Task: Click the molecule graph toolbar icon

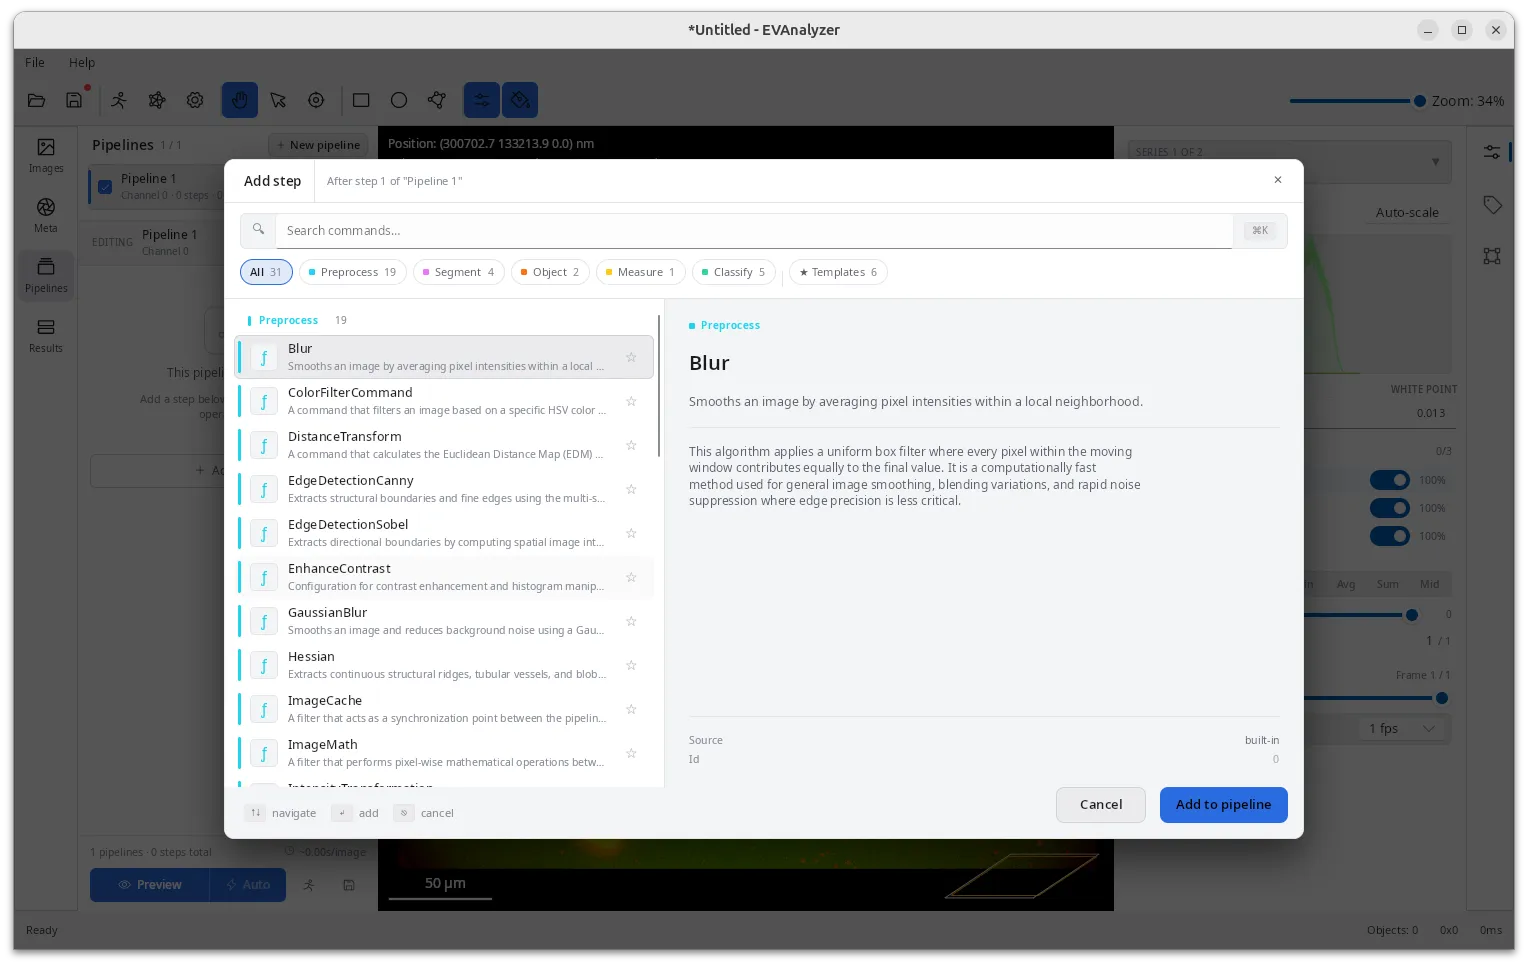Action: click(x=157, y=100)
